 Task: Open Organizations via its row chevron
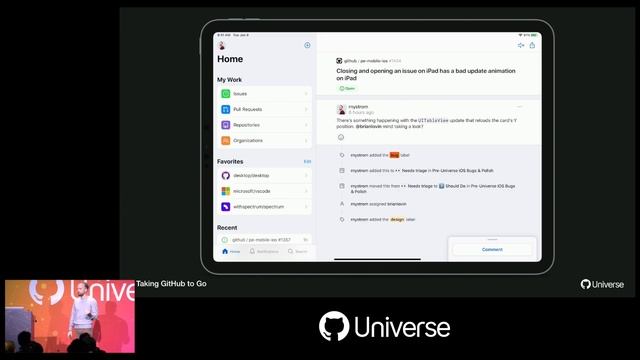pyautogui.click(x=306, y=140)
